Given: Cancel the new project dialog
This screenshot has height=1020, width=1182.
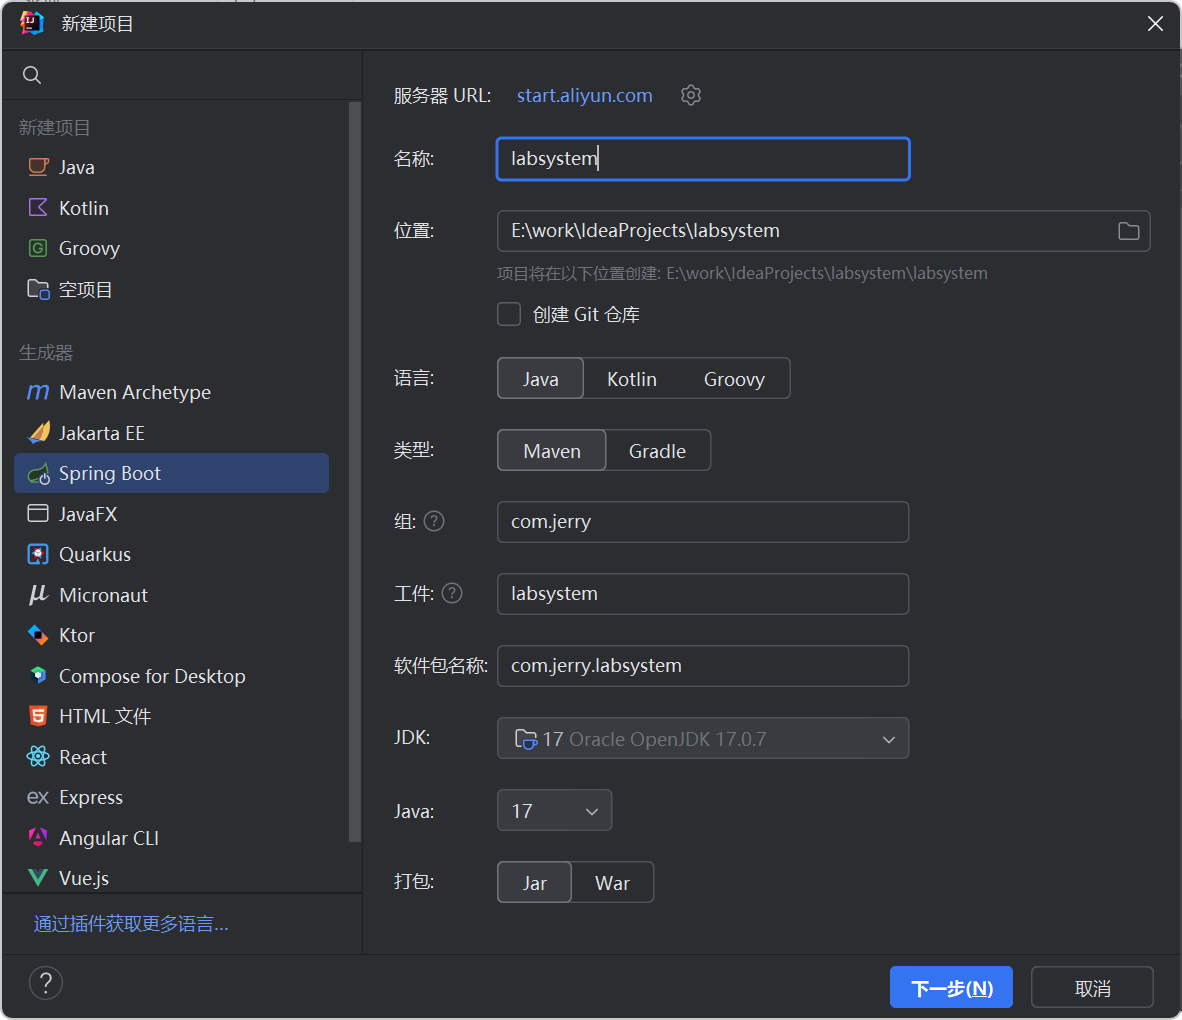Looking at the screenshot, I should pyautogui.click(x=1092, y=988).
